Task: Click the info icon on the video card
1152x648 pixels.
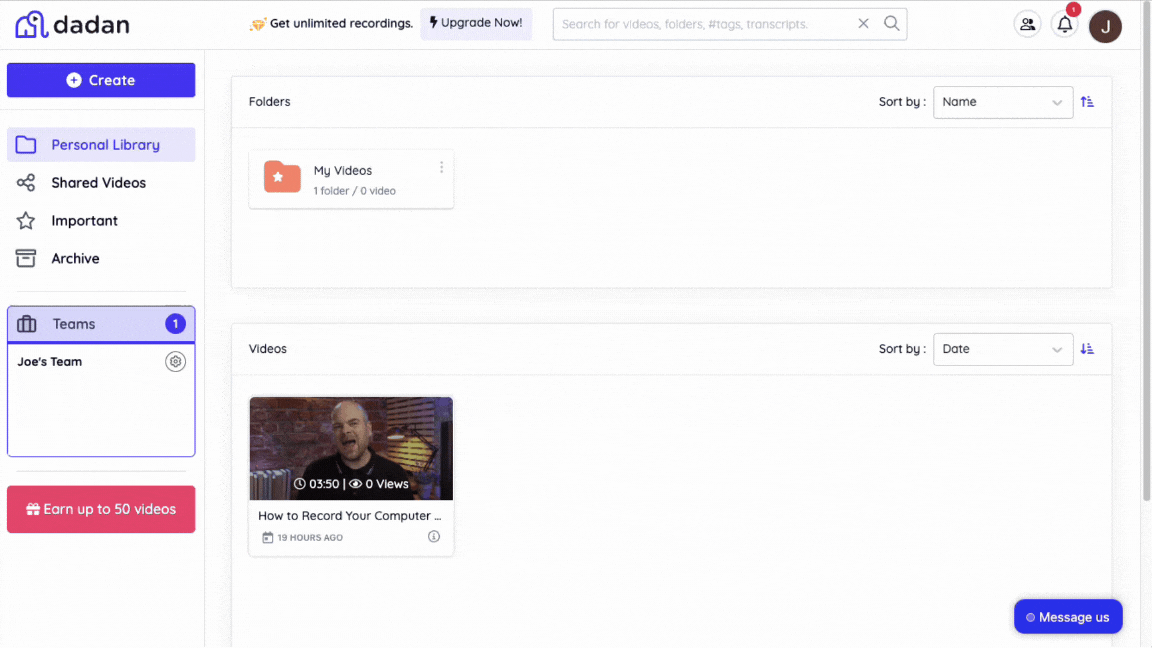Action: click(x=433, y=536)
